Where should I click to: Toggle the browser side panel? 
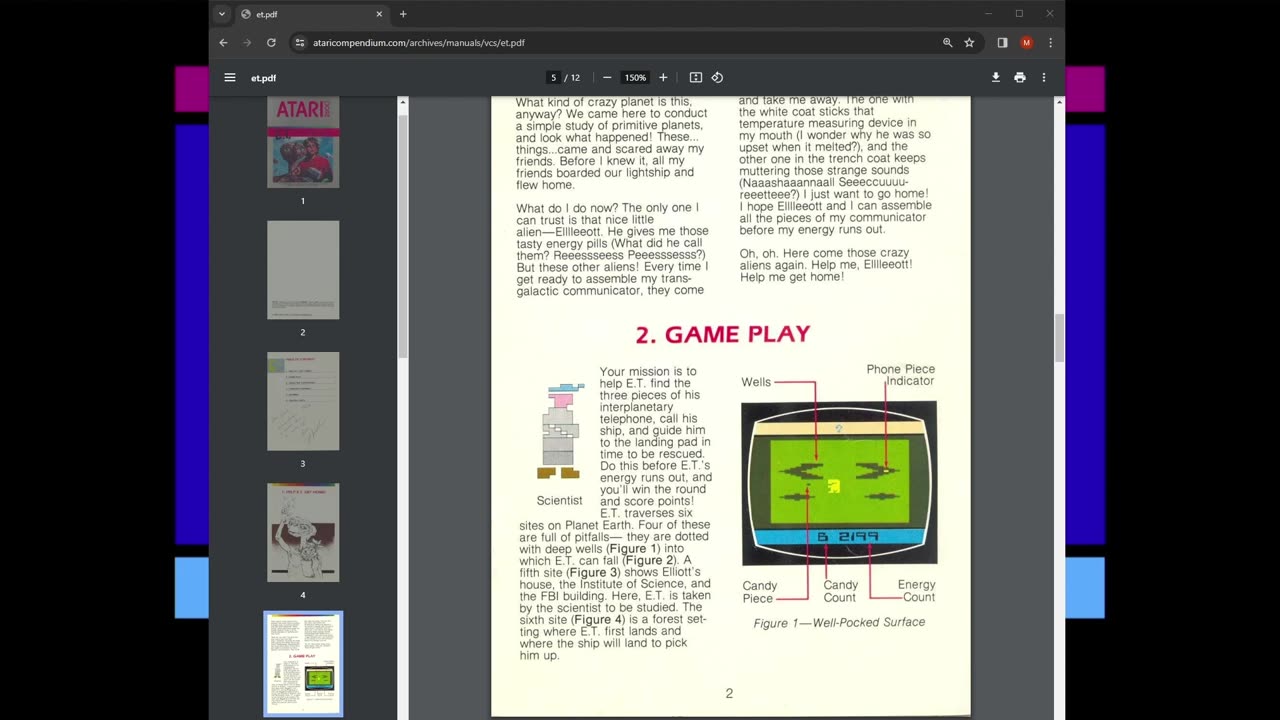(x=1002, y=43)
